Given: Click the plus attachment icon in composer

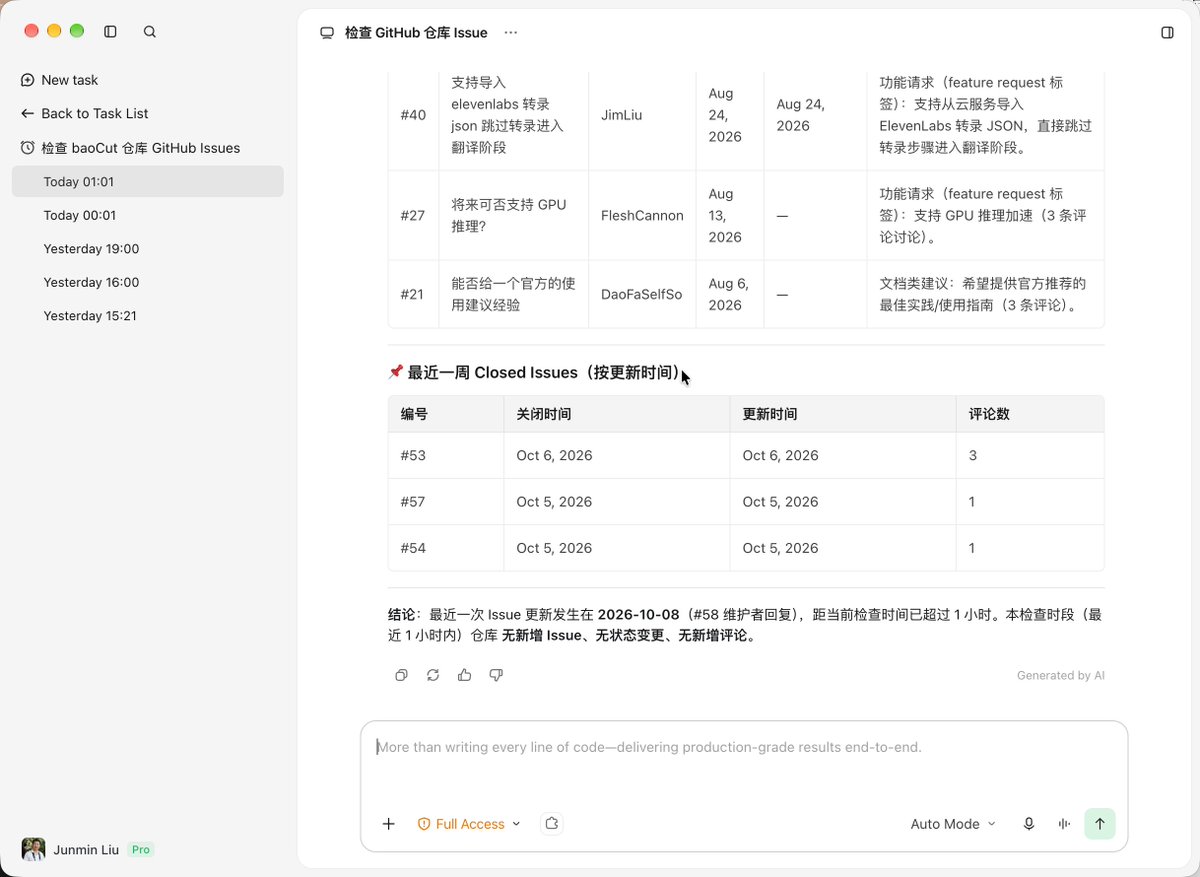Looking at the screenshot, I should tap(389, 824).
